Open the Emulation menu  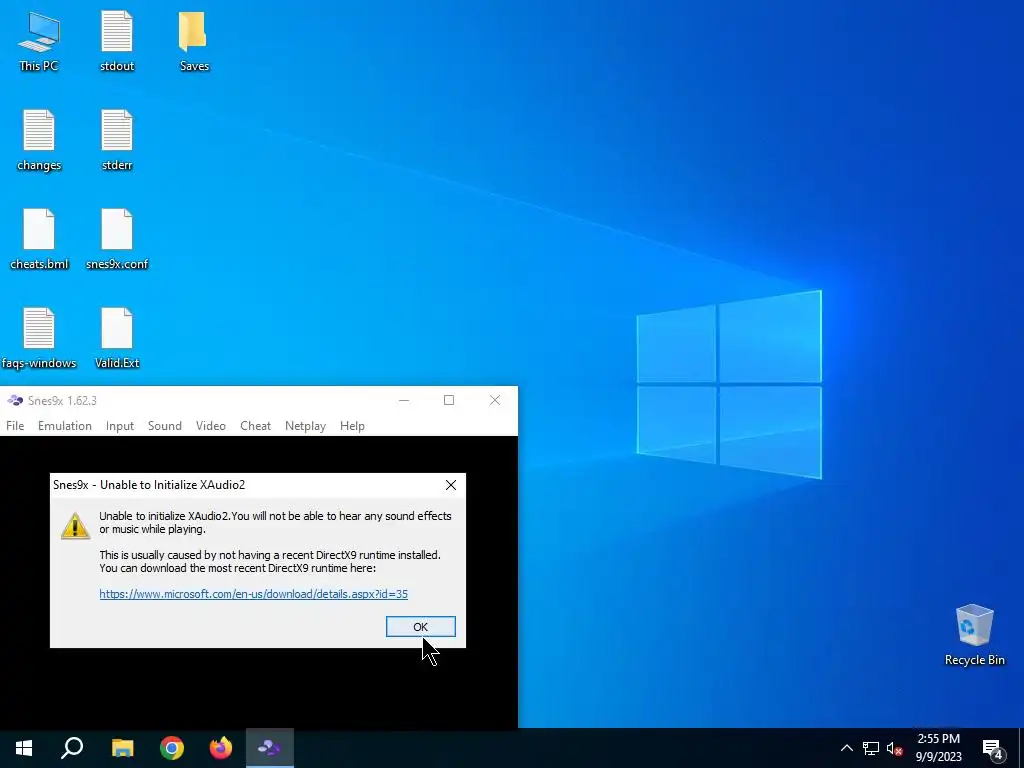[x=65, y=426]
